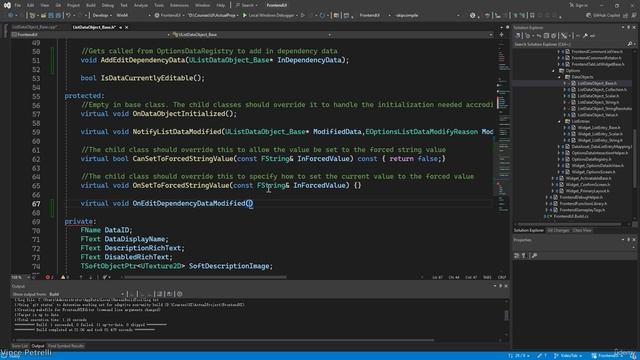This screenshot has height=360, width=640.
Task: Switch to Class View tab
Action: [582, 231]
